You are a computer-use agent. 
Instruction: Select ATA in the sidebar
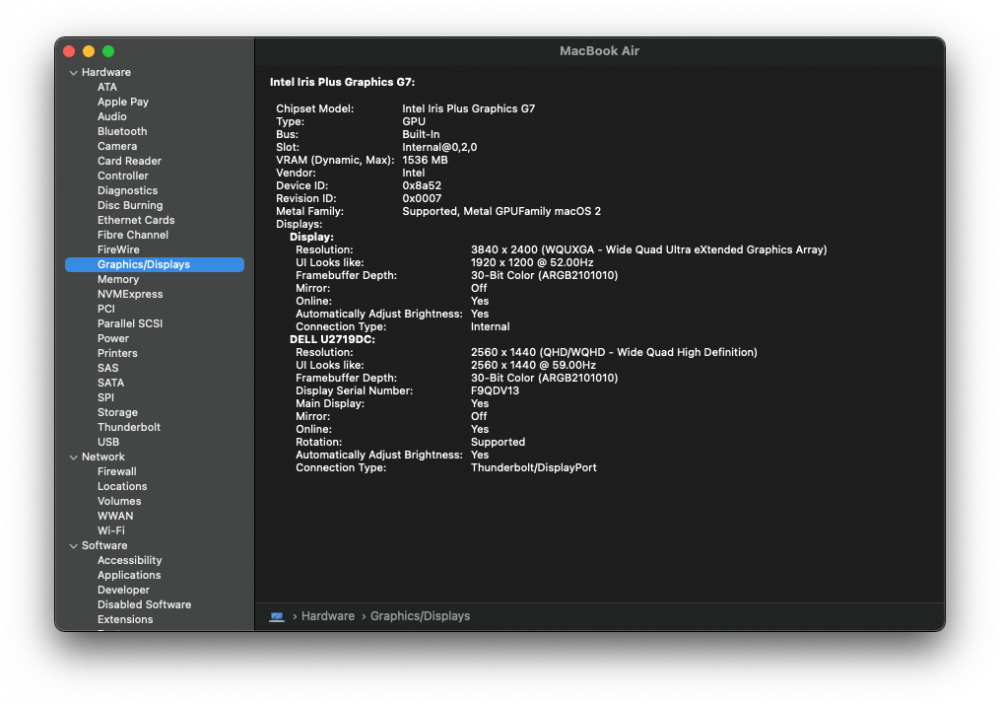coord(107,87)
